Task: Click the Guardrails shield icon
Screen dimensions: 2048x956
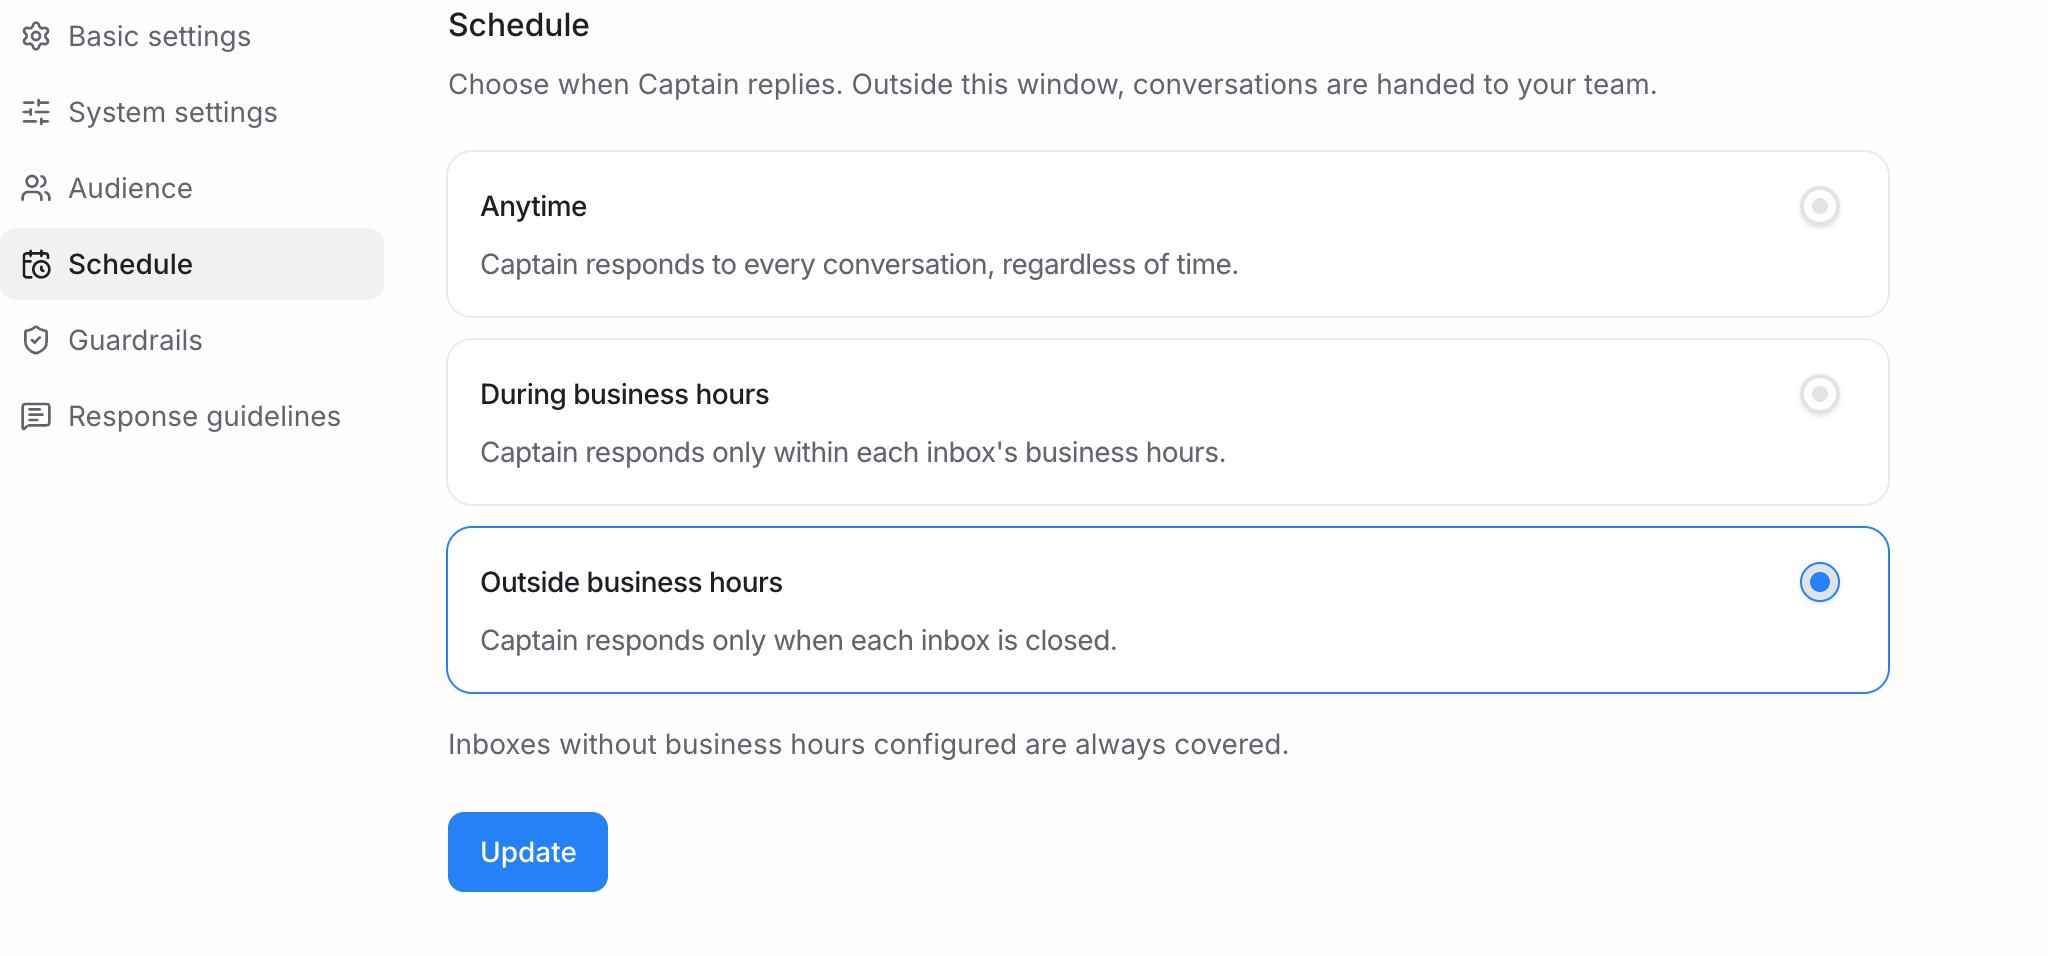Action: point(36,340)
